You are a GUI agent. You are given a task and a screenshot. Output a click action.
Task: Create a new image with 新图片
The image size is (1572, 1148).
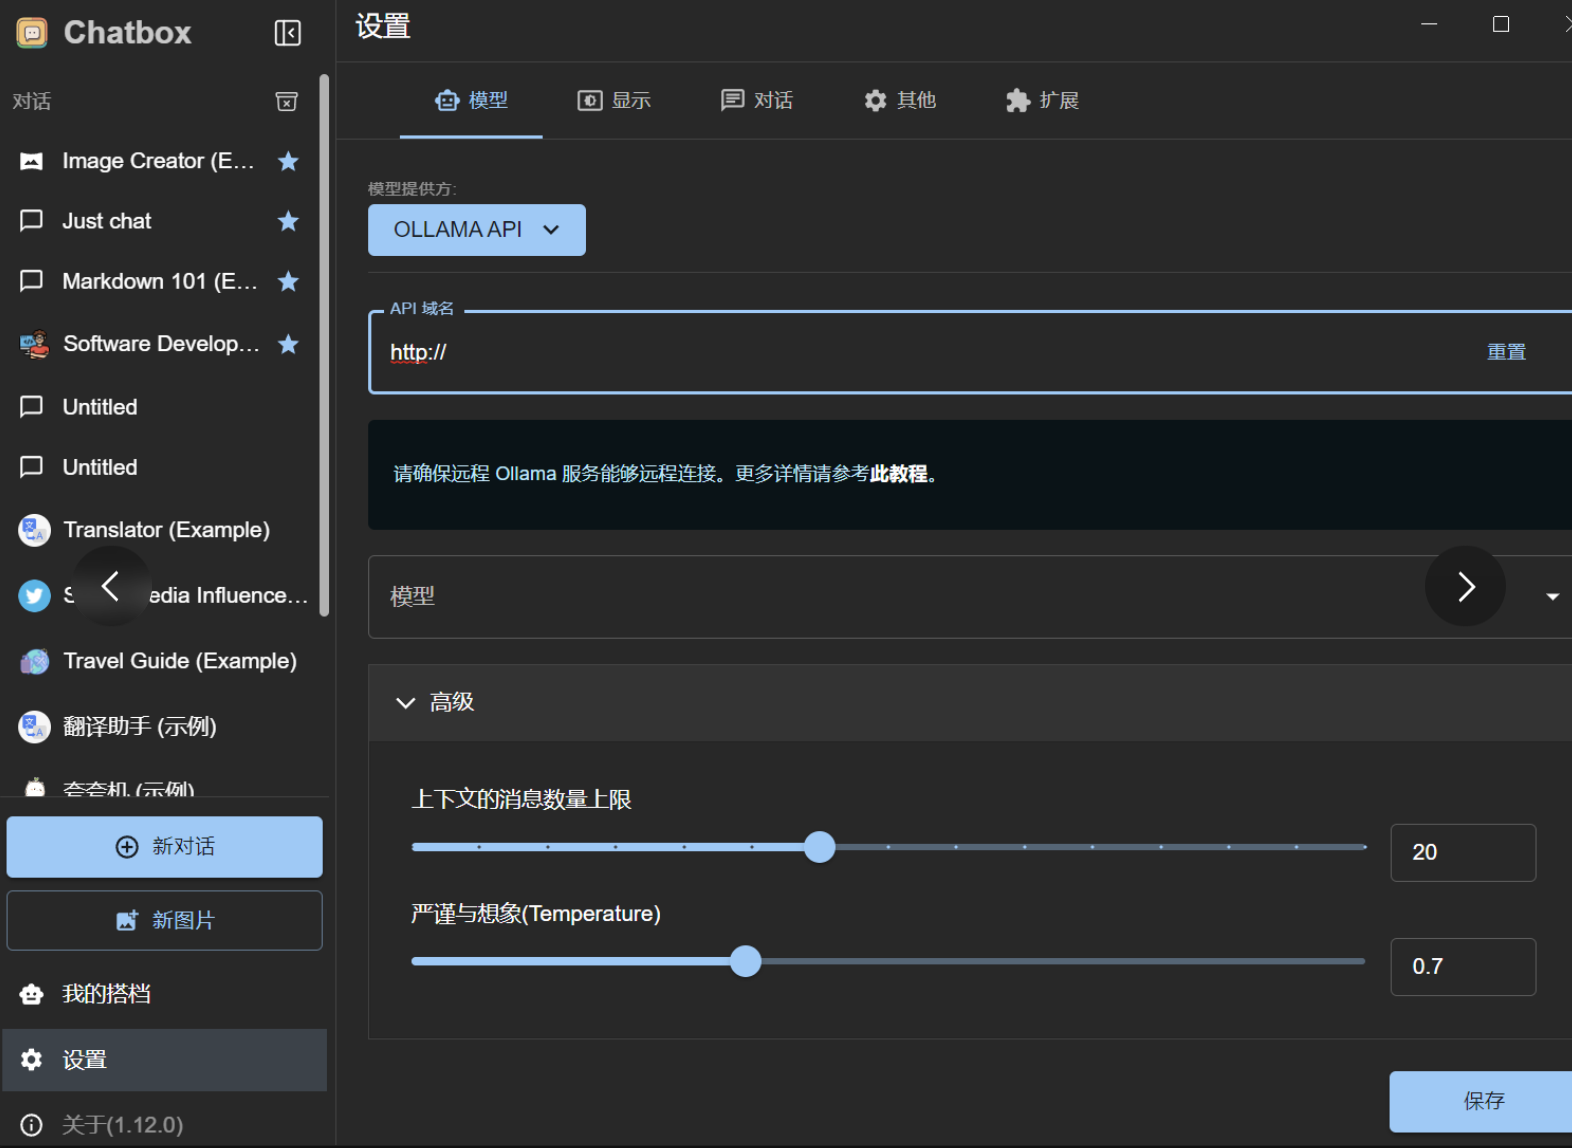click(165, 920)
